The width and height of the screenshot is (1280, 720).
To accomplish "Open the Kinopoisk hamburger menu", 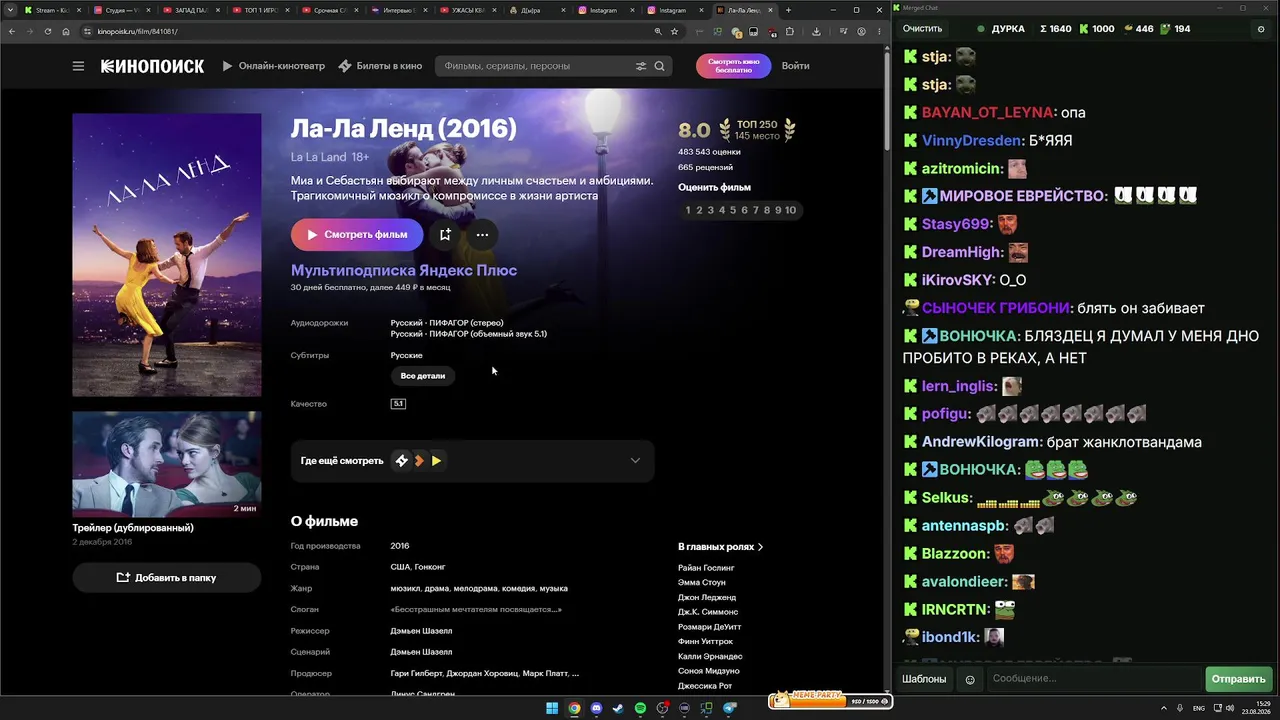I will [78, 66].
